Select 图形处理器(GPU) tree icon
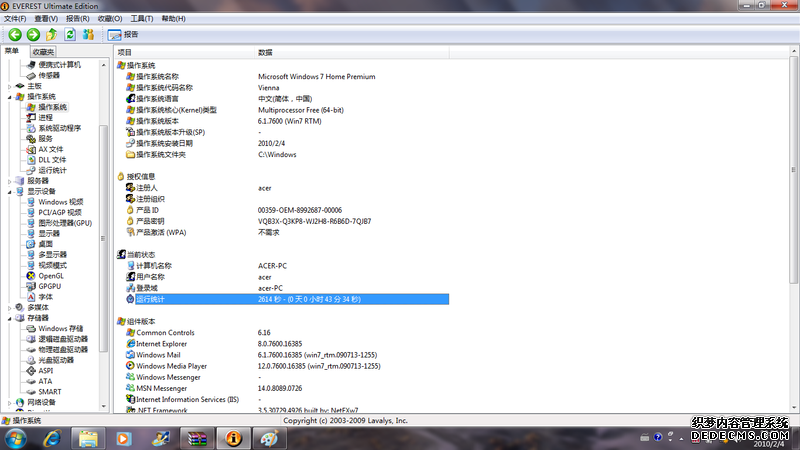The height and width of the screenshot is (450, 800). (x=31, y=223)
